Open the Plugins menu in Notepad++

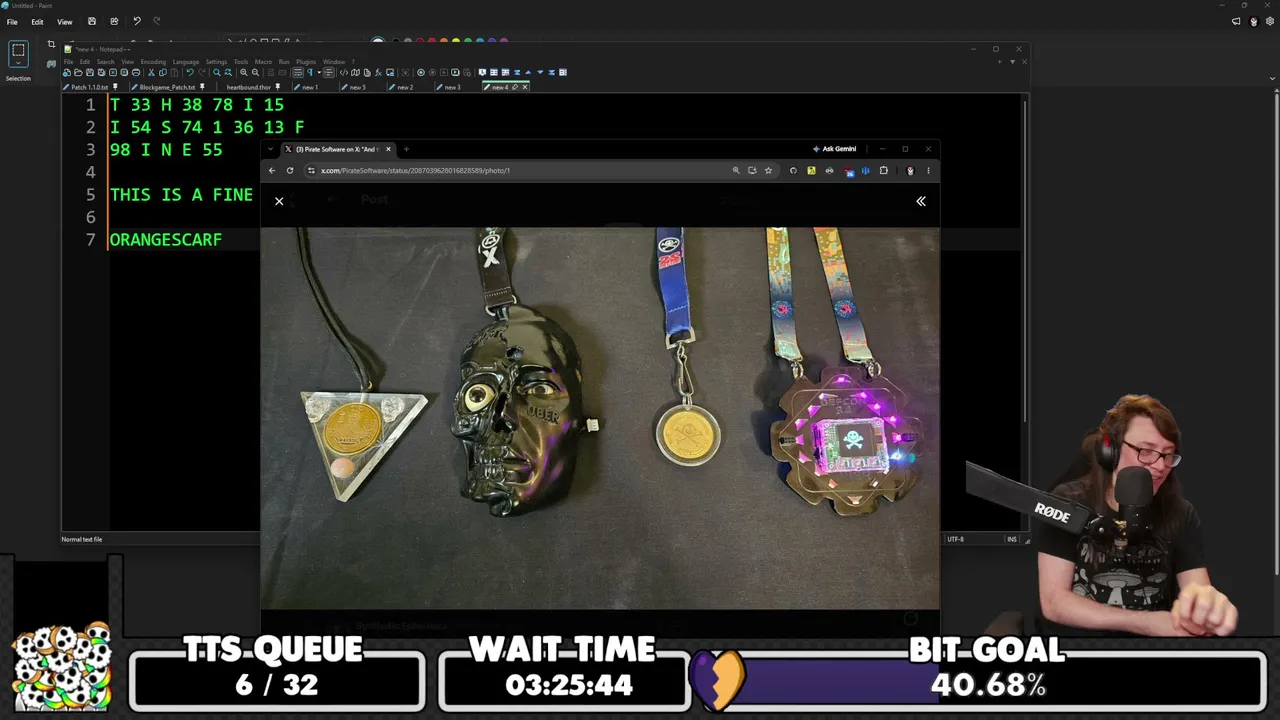point(306,62)
